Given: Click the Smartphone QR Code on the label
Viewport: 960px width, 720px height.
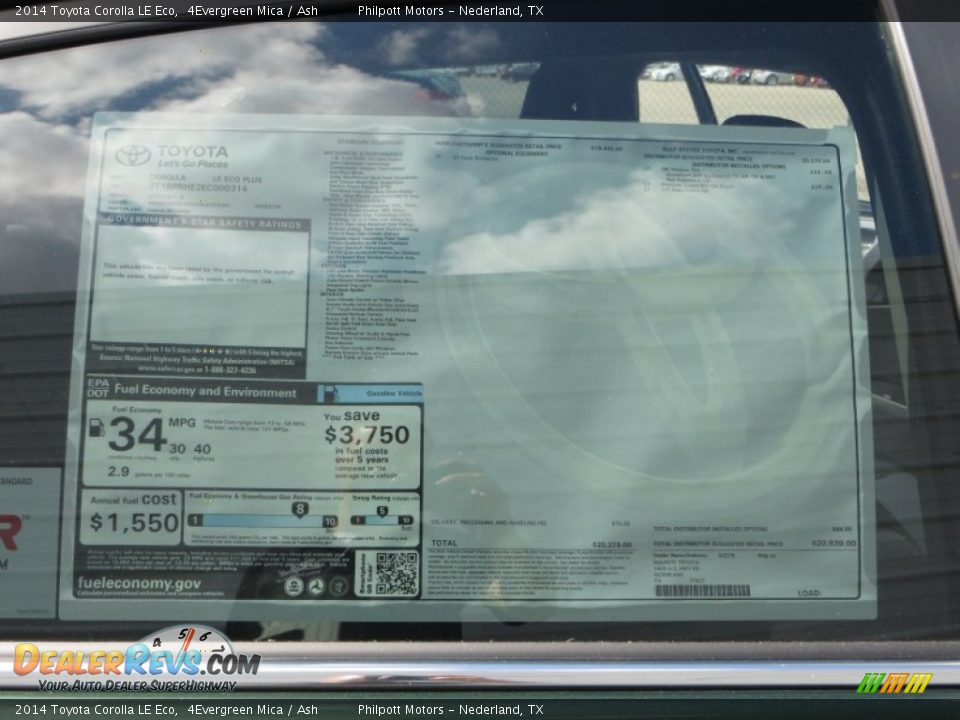Looking at the screenshot, I should click(394, 570).
